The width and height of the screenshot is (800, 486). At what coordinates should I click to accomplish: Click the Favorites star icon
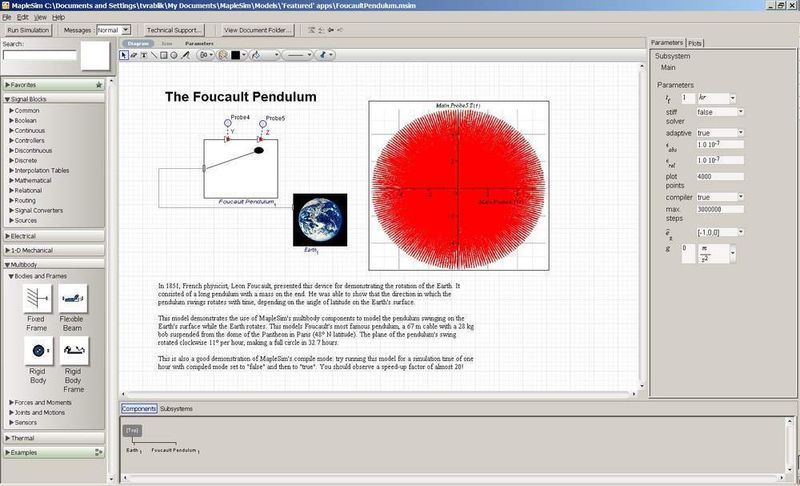click(x=99, y=85)
